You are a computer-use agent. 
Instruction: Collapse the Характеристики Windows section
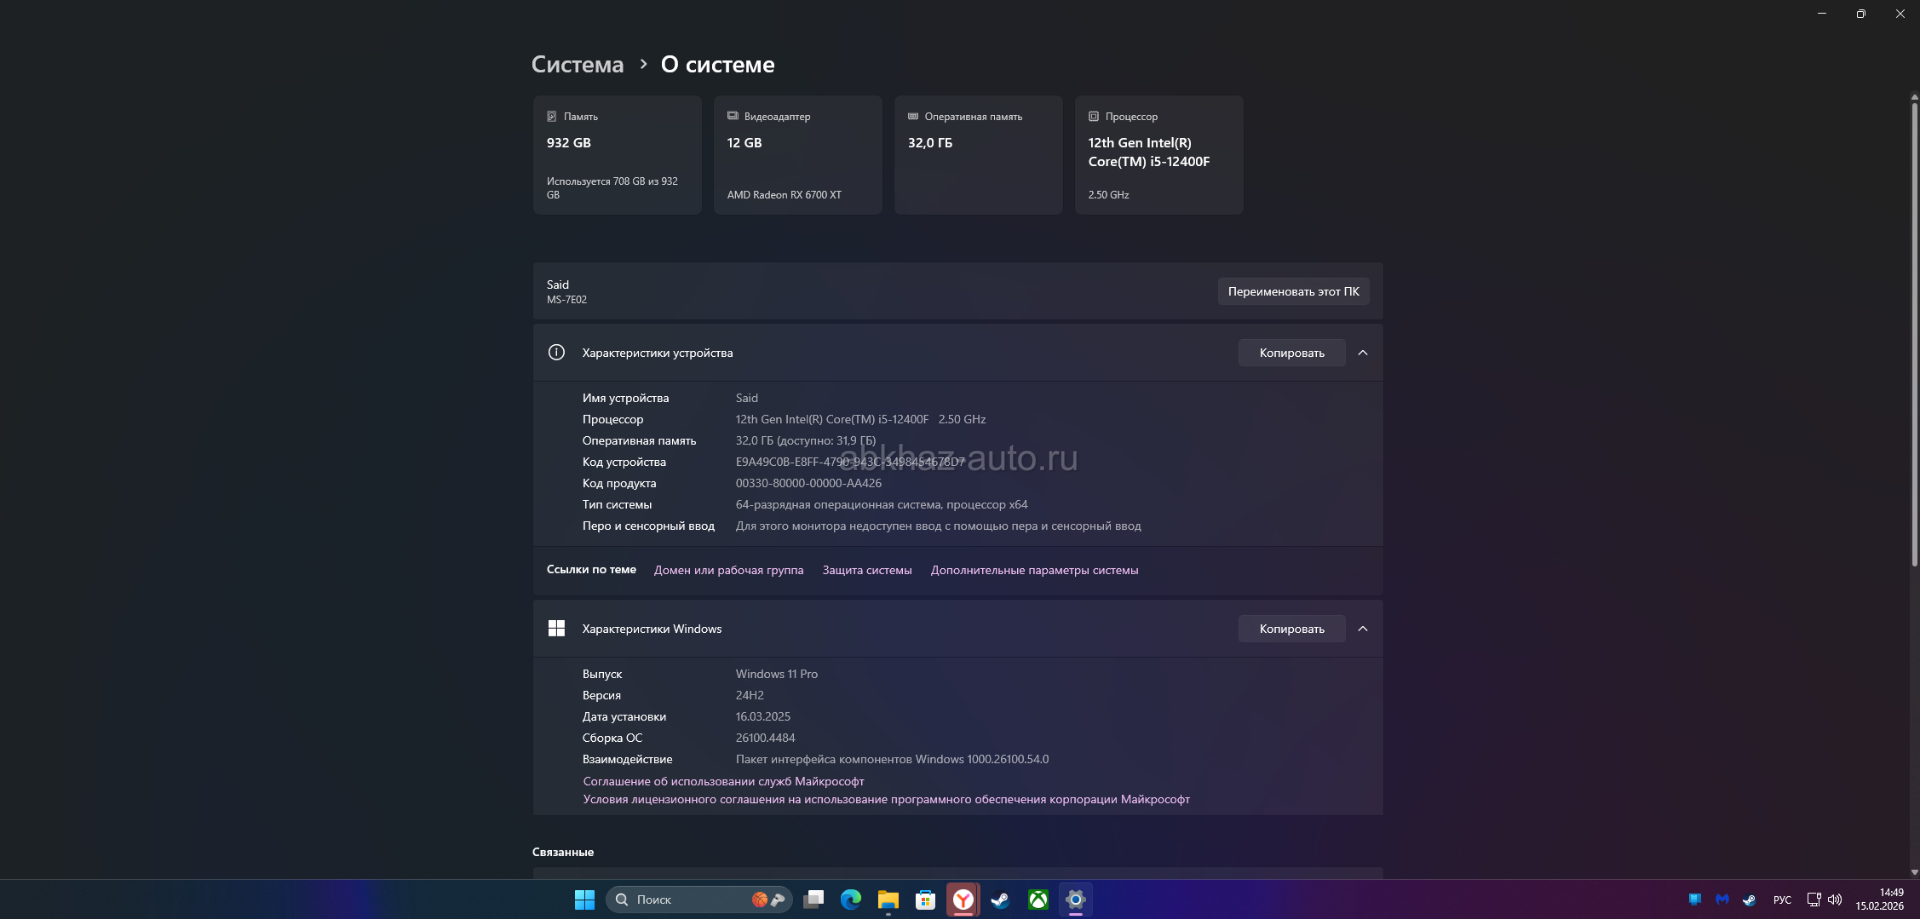pos(1362,629)
